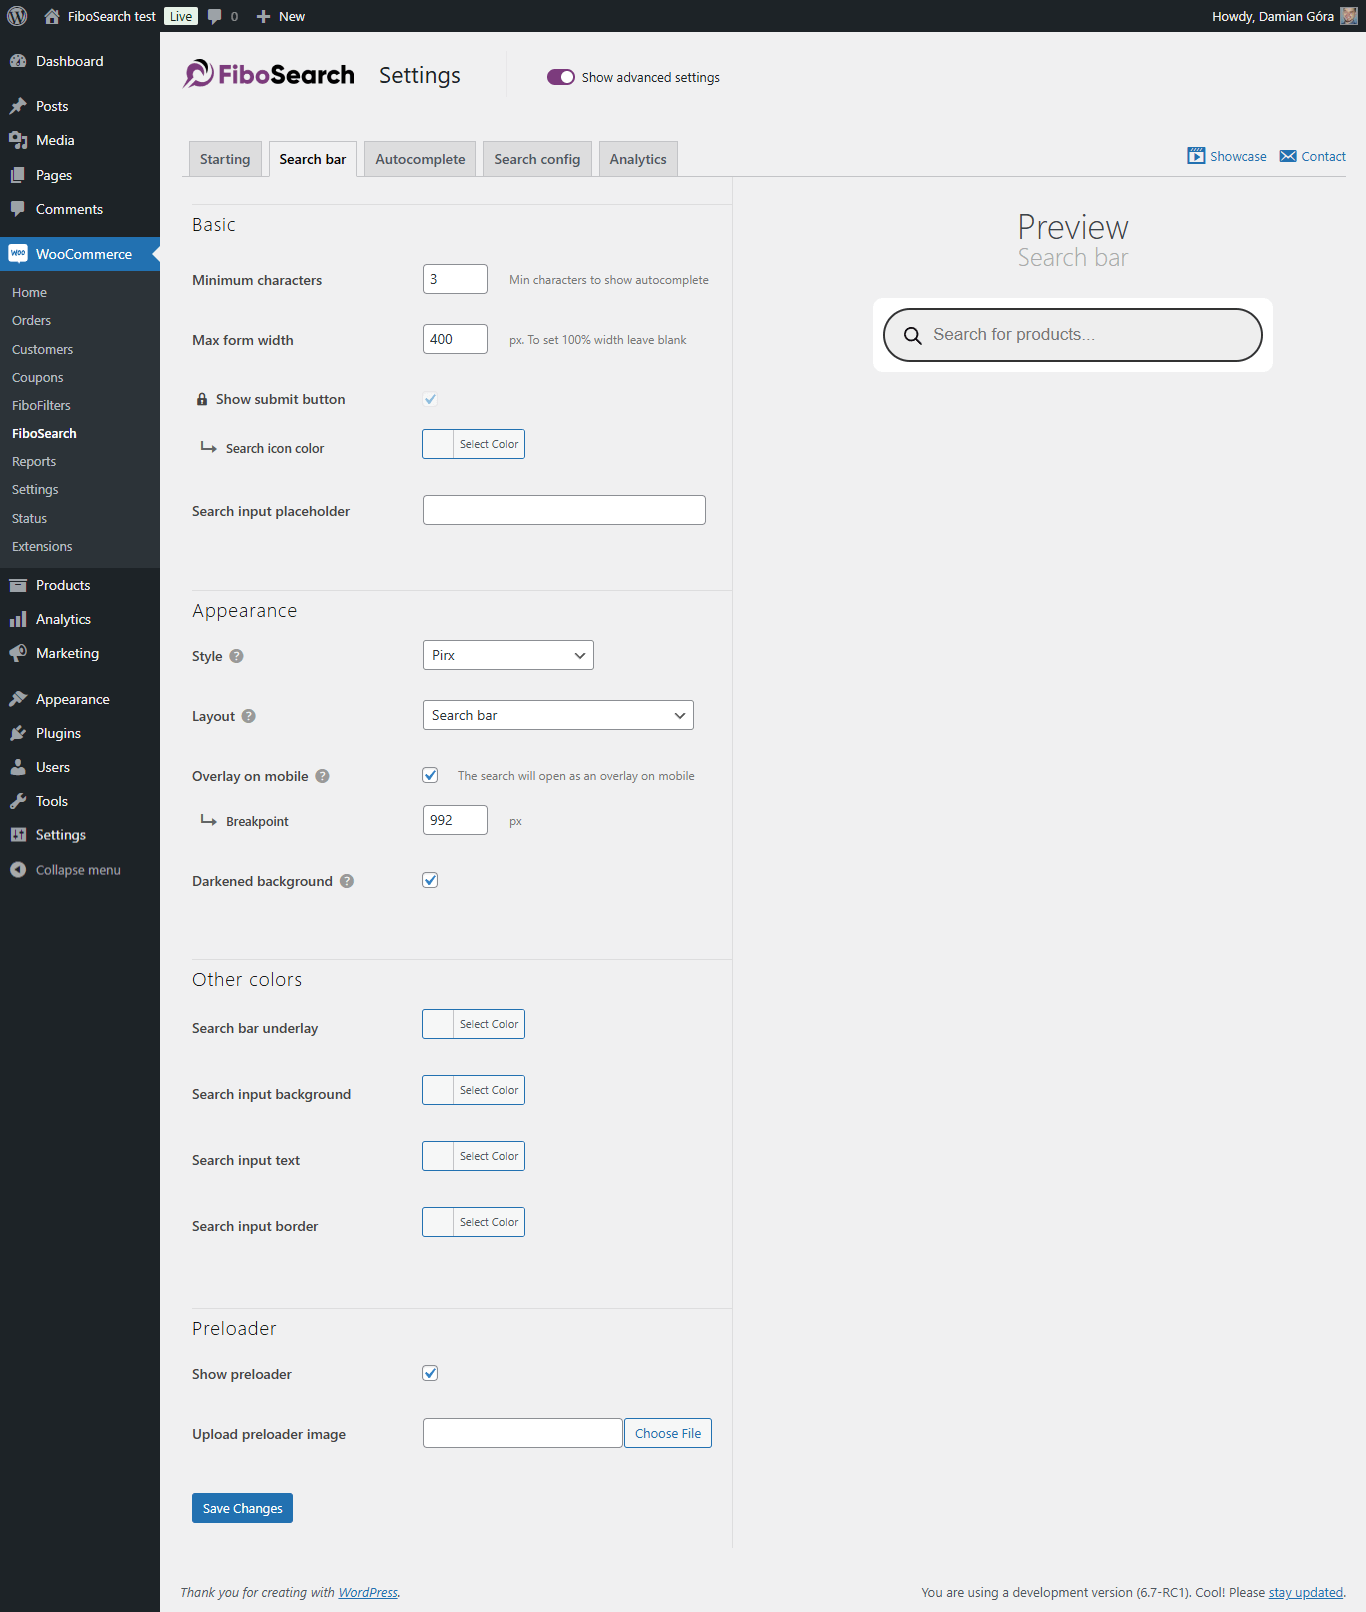This screenshot has width=1366, height=1612.
Task: Open WooCommerce Orders submenu item
Action: 31,320
